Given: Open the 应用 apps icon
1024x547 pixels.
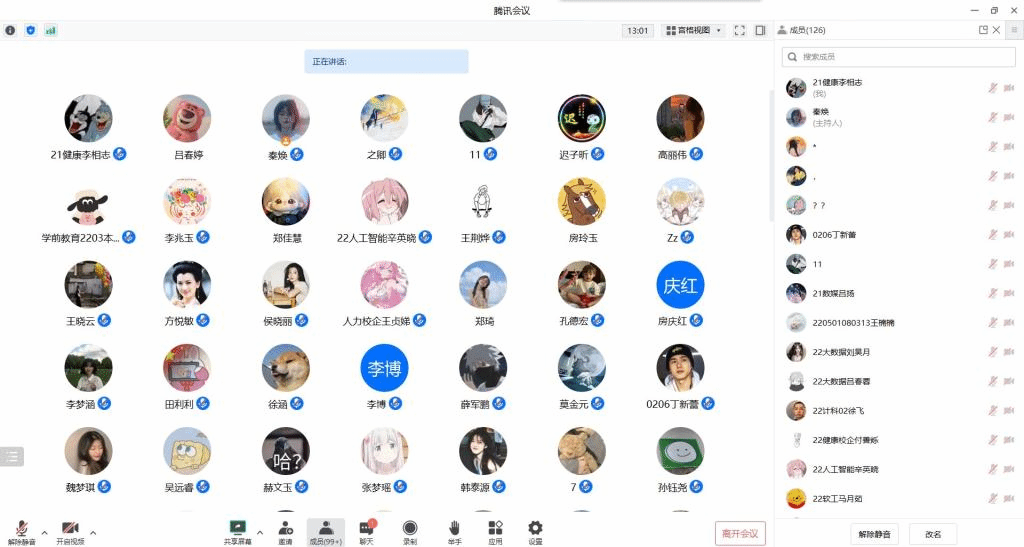Looking at the screenshot, I should point(495,529).
